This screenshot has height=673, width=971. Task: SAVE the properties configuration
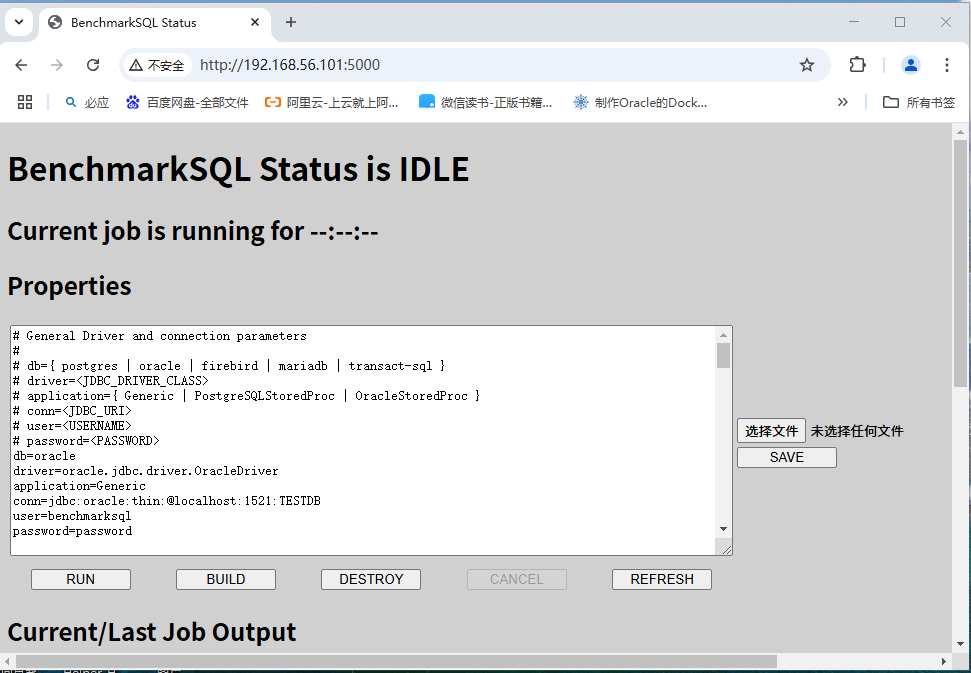coord(786,457)
